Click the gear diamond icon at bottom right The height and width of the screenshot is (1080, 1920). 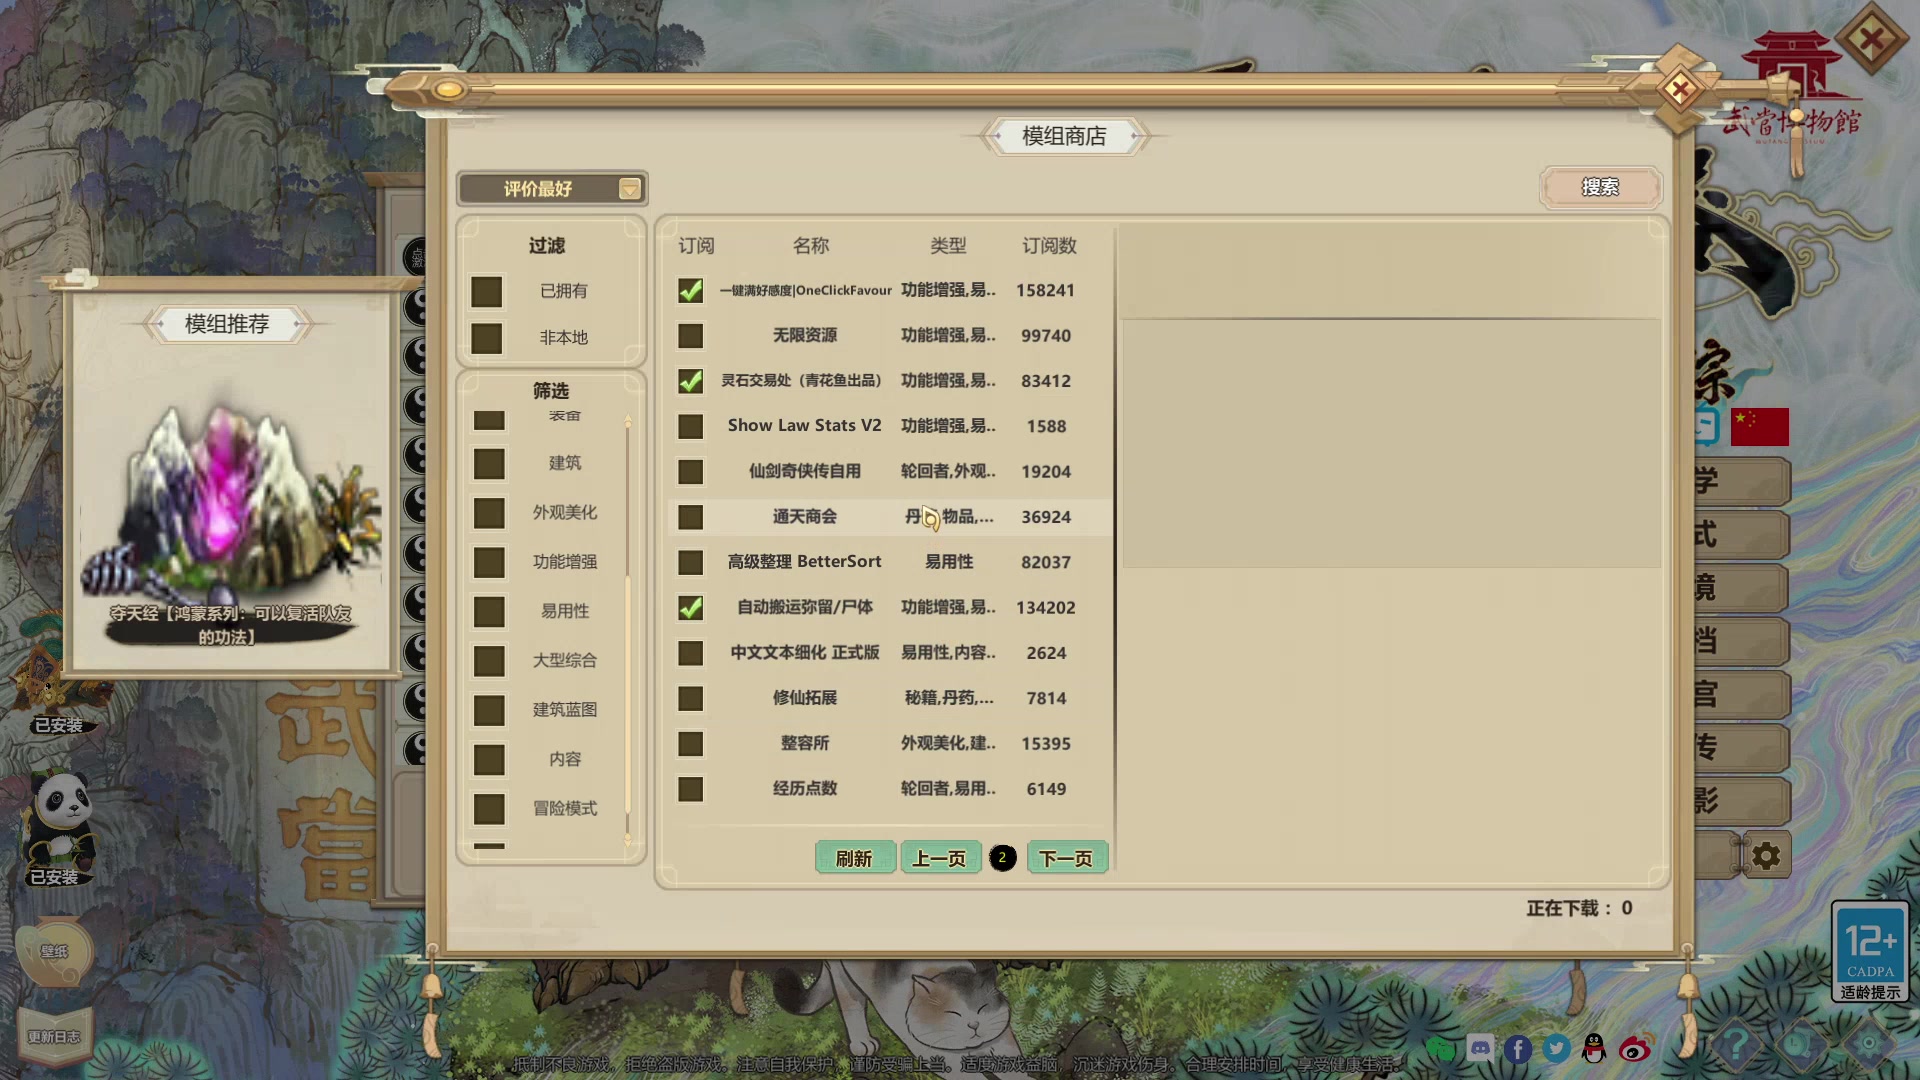[1868, 1045]
